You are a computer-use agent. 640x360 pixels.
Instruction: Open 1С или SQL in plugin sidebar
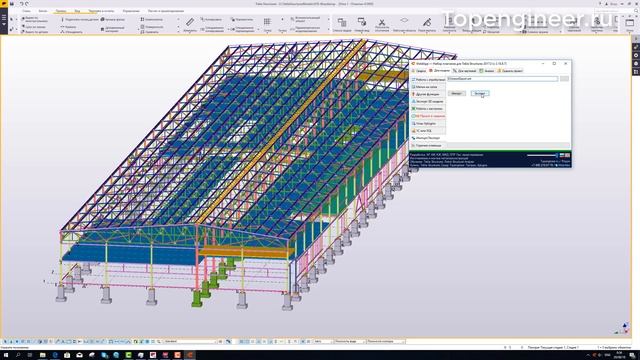[x=428, y=131]
